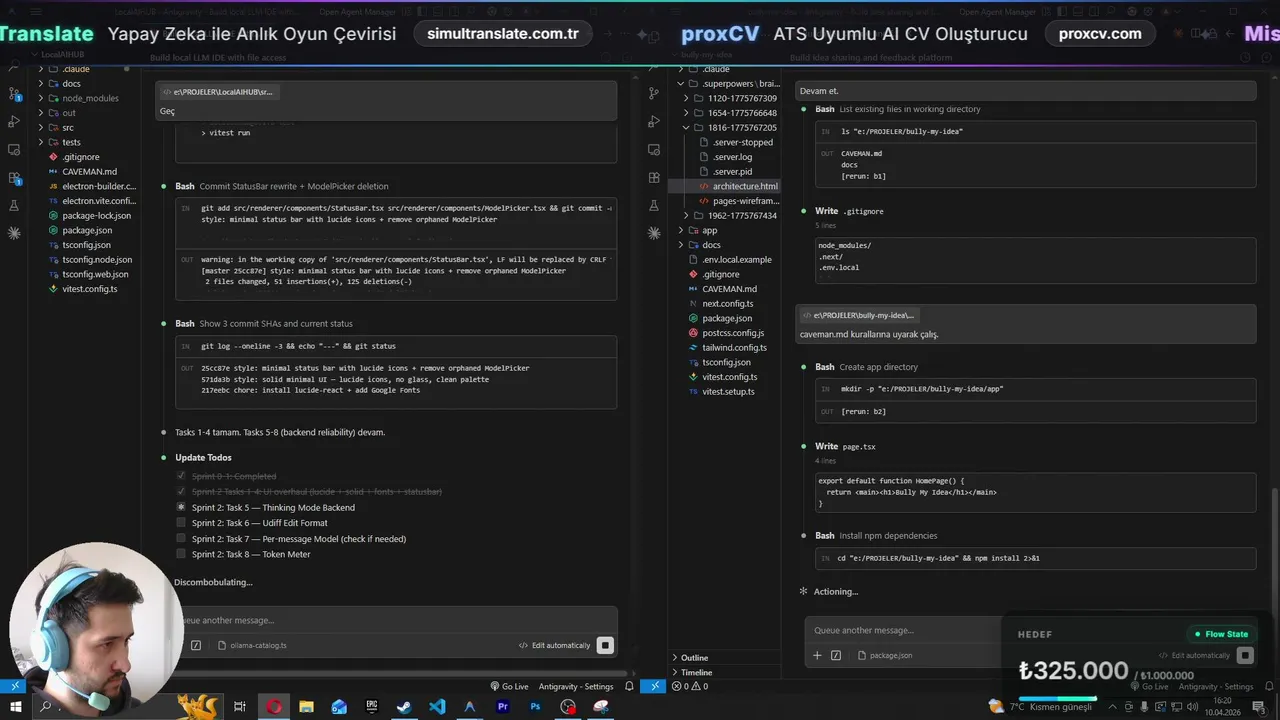Viewport: 1280px width, 720px height.
Task: Open ollama-catalog.ts file chip in left chat
Action: [253, 645]
